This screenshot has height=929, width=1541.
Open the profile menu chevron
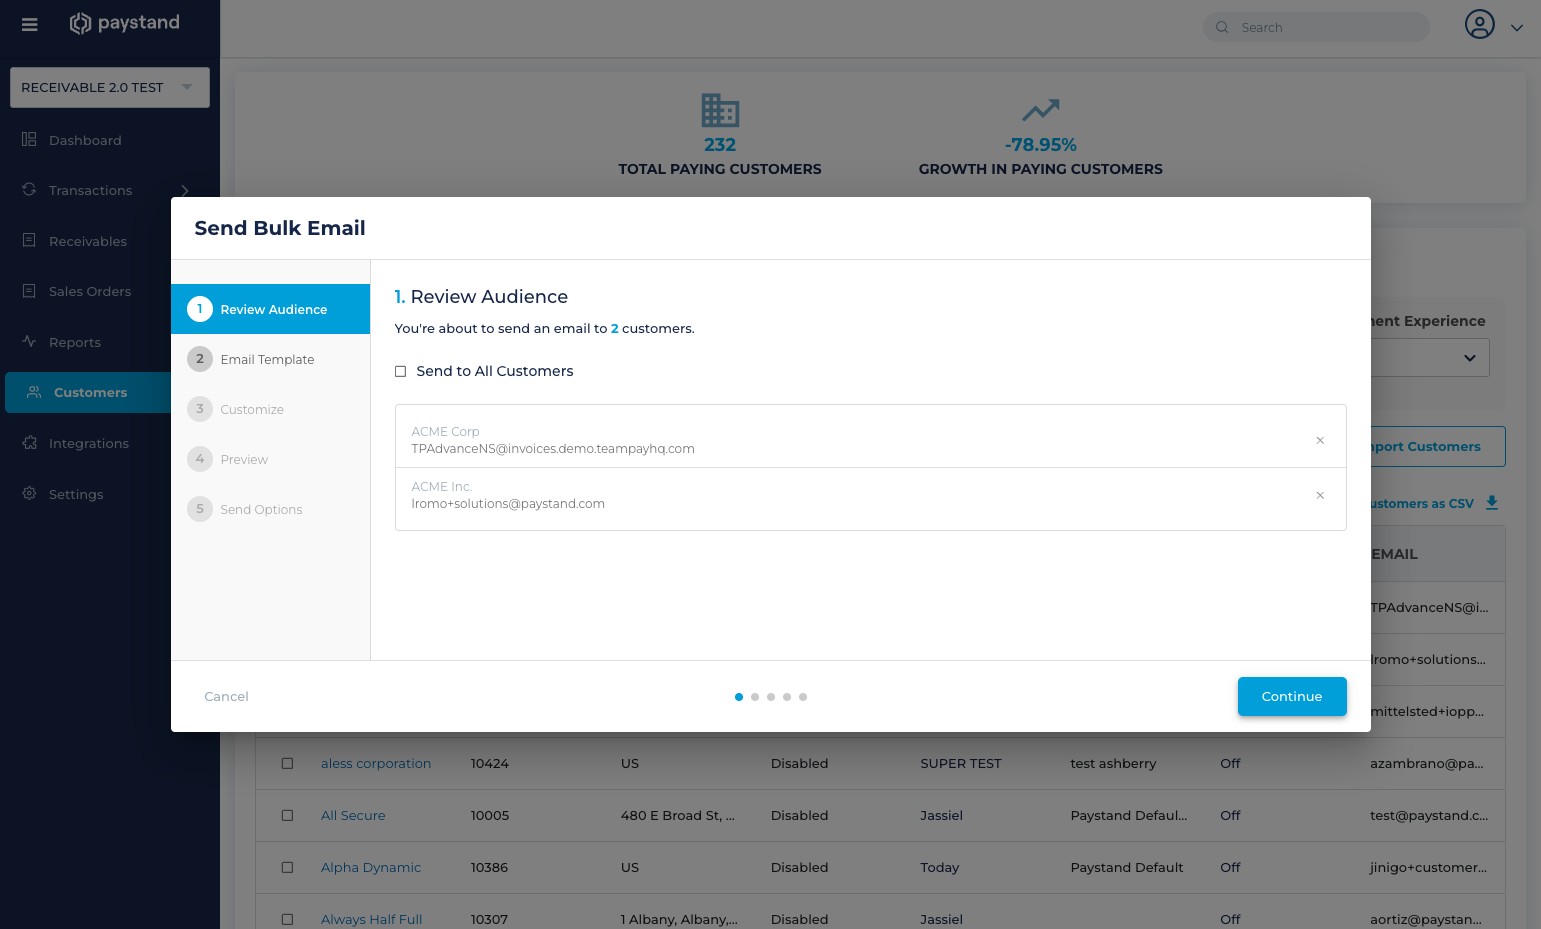(x=1517, y=28)
